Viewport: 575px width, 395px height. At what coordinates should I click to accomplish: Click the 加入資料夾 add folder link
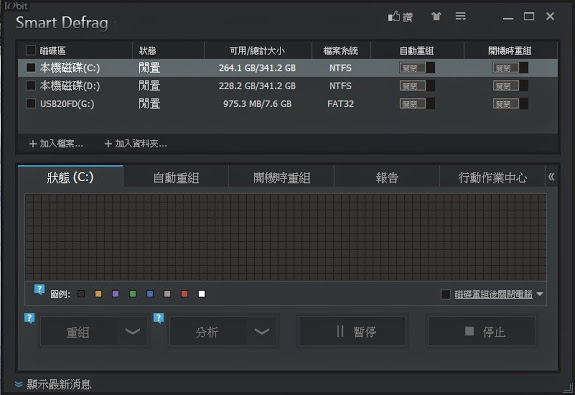[x=136, y=143]
